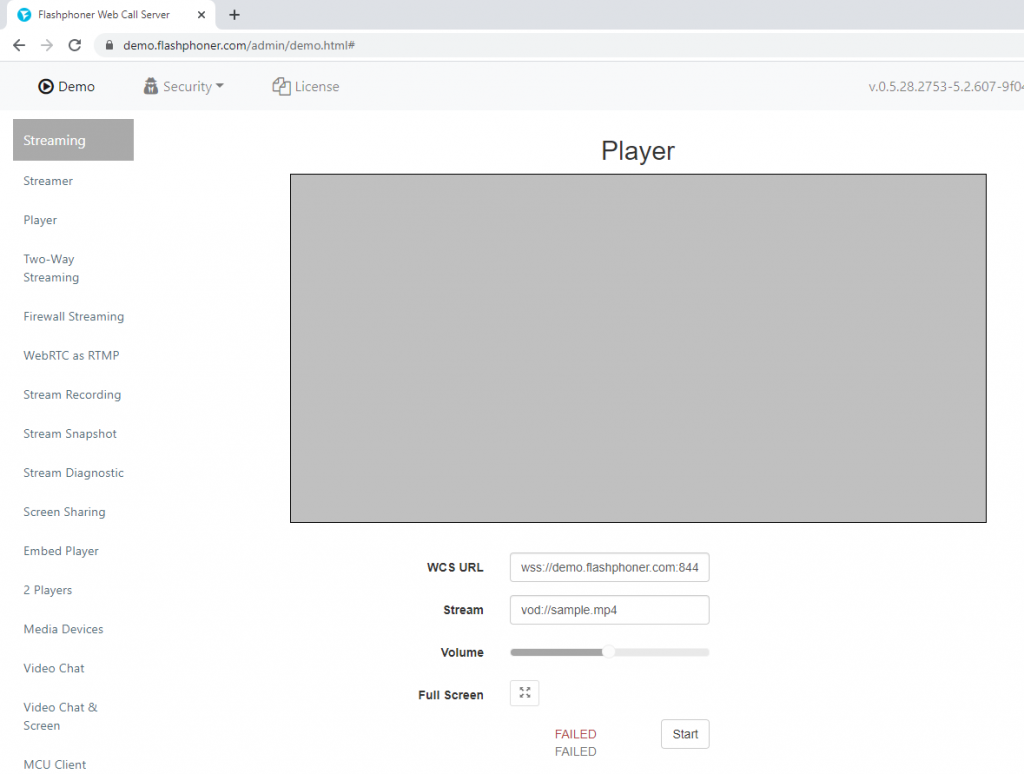Image resolution: width=1024 pixels, height=774 pixels.
Task: Reload the page with the refresh icon
Action: coord(75,45)
